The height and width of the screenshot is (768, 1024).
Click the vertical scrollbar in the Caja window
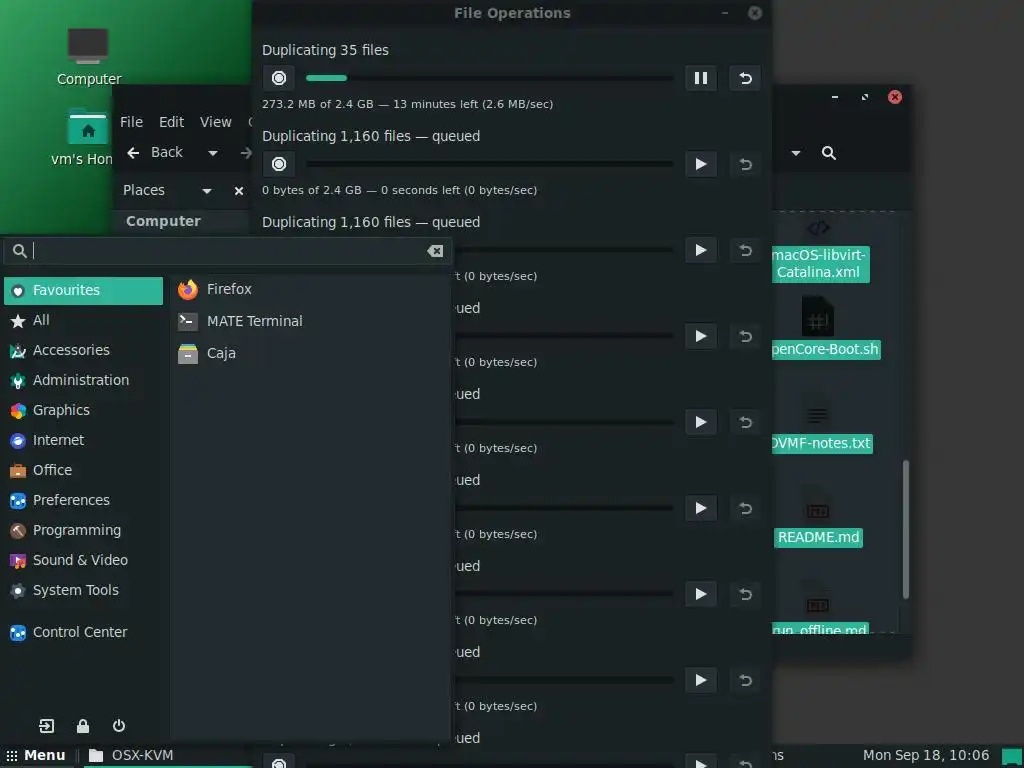pyautogui.click(x=906, y=529)
